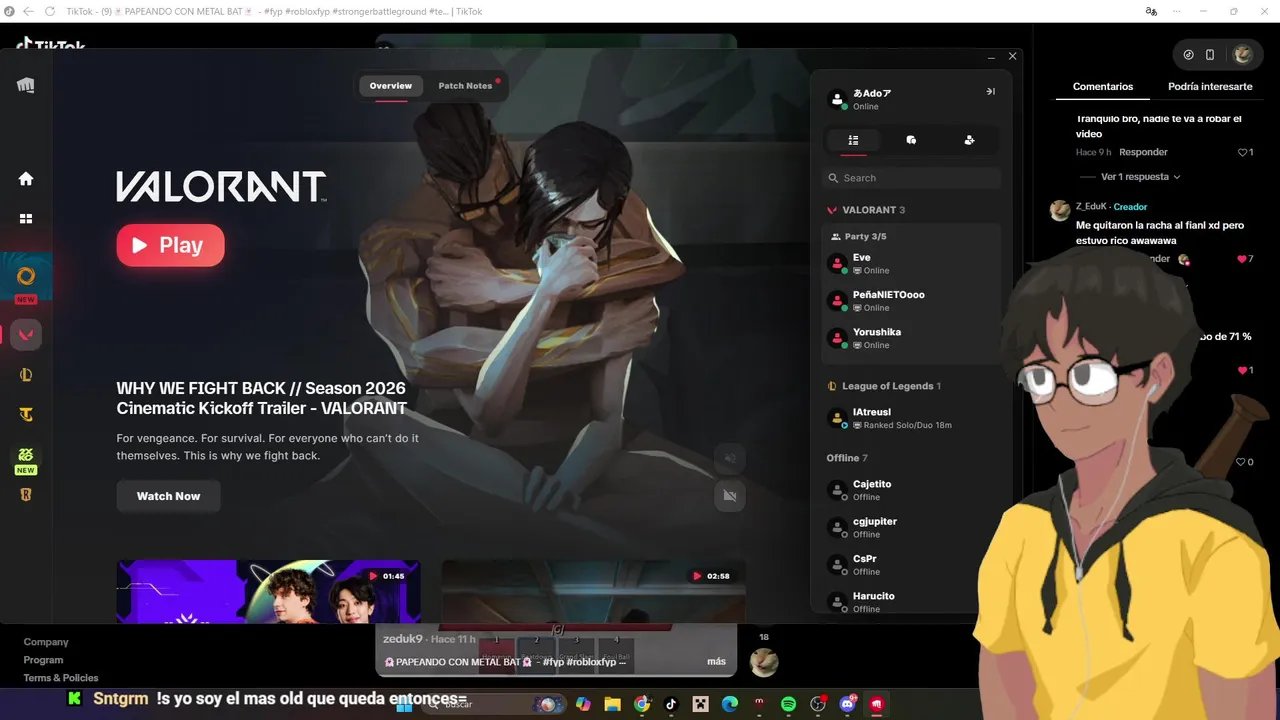Screen dimensions: 1280x720
Task: Open TikTok profile avatar at top right
Action: click(1243, 54)
